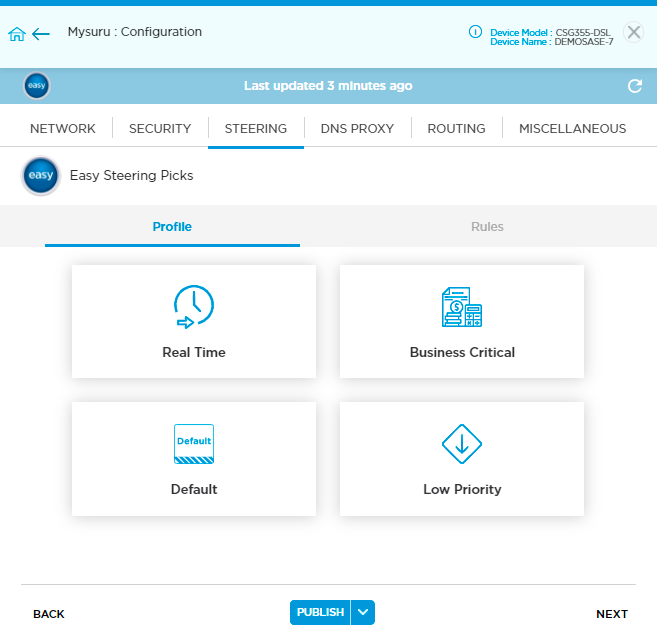Viewport: 657px width, 641px height.
Task: Close the configuration panel
Action: click(x=633, y=32)
